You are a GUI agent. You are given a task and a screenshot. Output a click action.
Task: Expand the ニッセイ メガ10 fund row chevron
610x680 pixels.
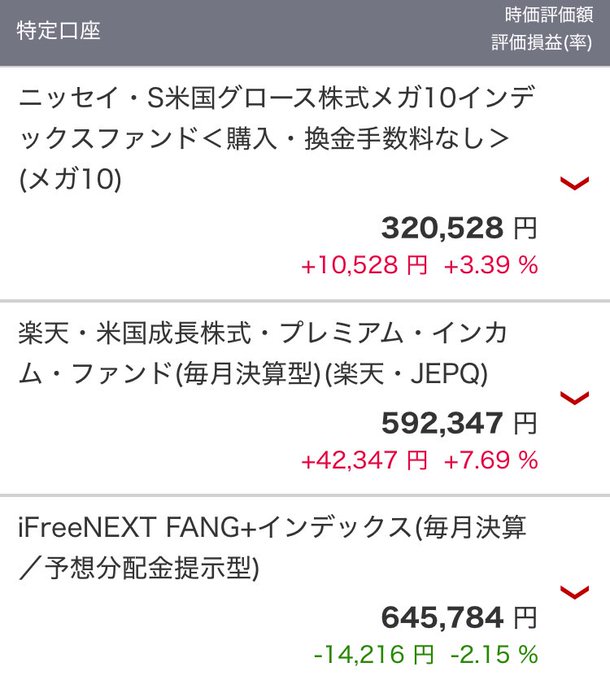click(x=575, y=182)
